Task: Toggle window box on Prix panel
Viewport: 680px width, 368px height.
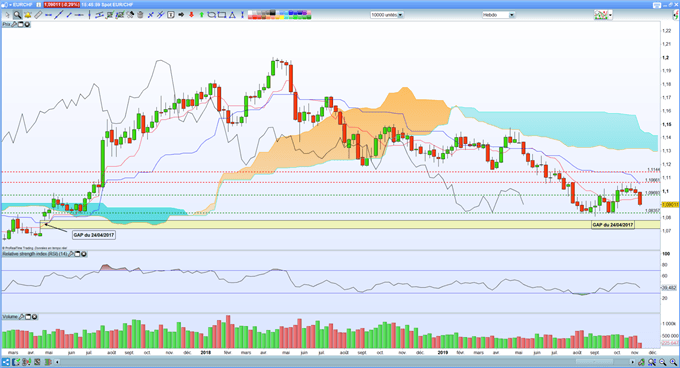Action: pyautogui.click(x=20, y=24)
